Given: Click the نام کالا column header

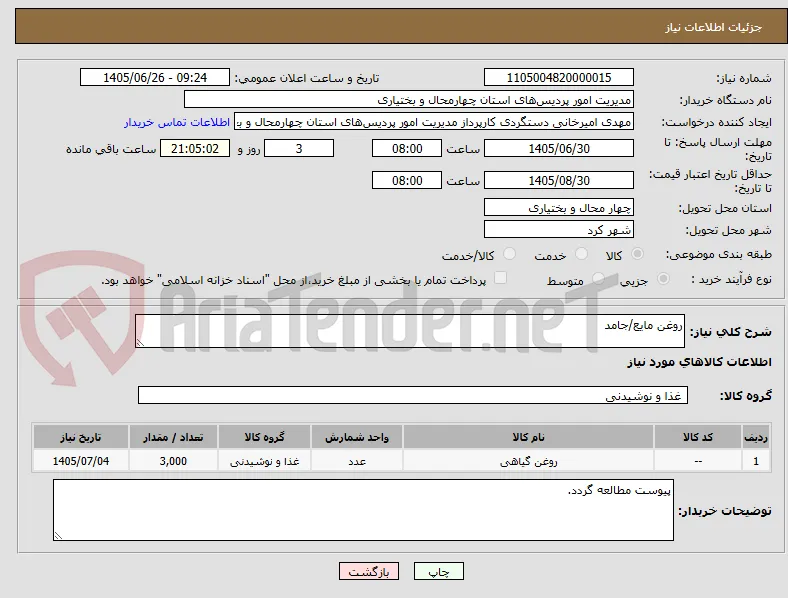Looking at the screenshot, I should point(528,437).
